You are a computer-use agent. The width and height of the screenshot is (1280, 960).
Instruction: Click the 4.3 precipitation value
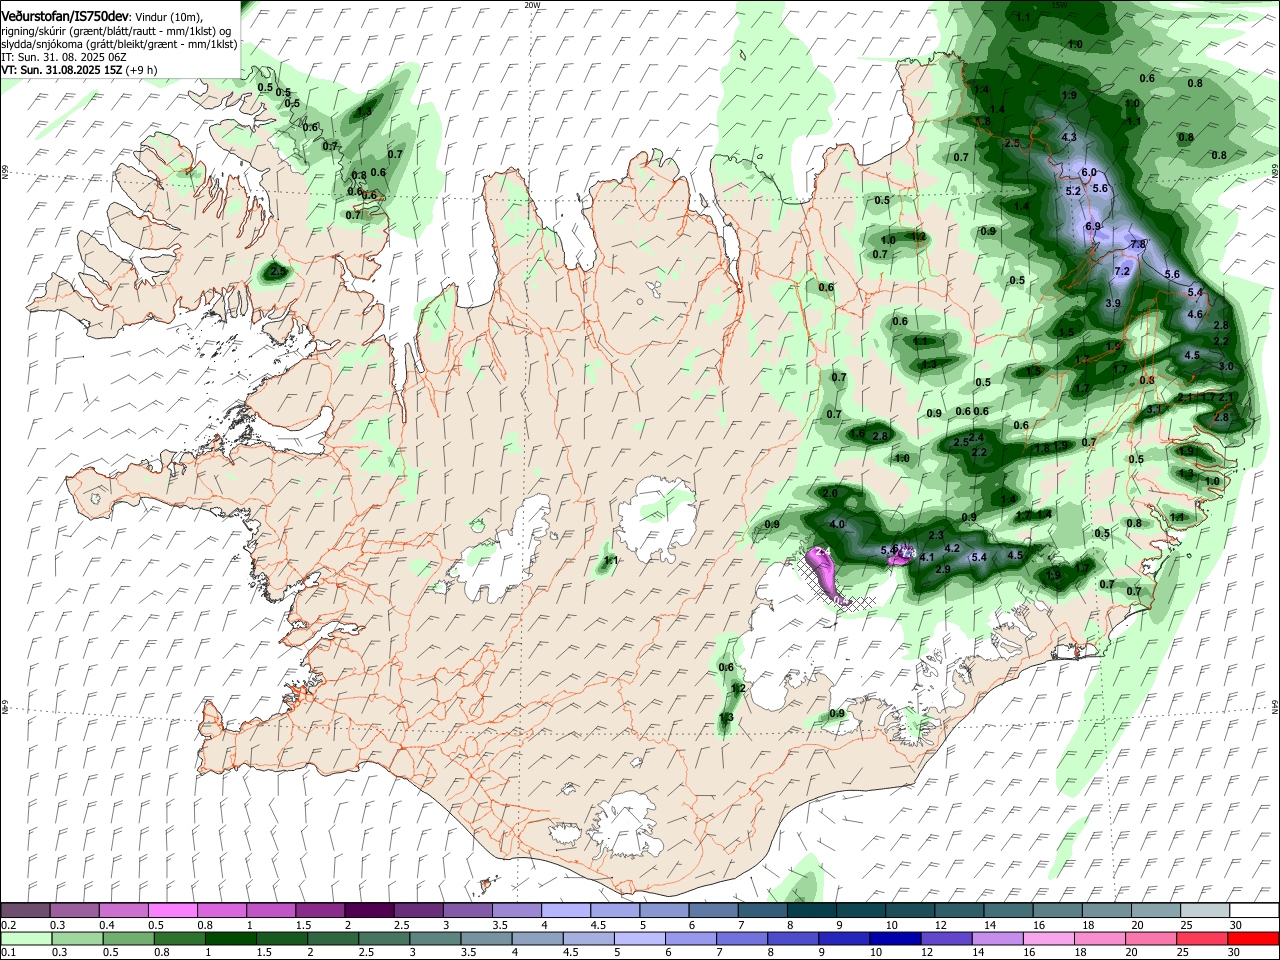[x=1069, y=137]
